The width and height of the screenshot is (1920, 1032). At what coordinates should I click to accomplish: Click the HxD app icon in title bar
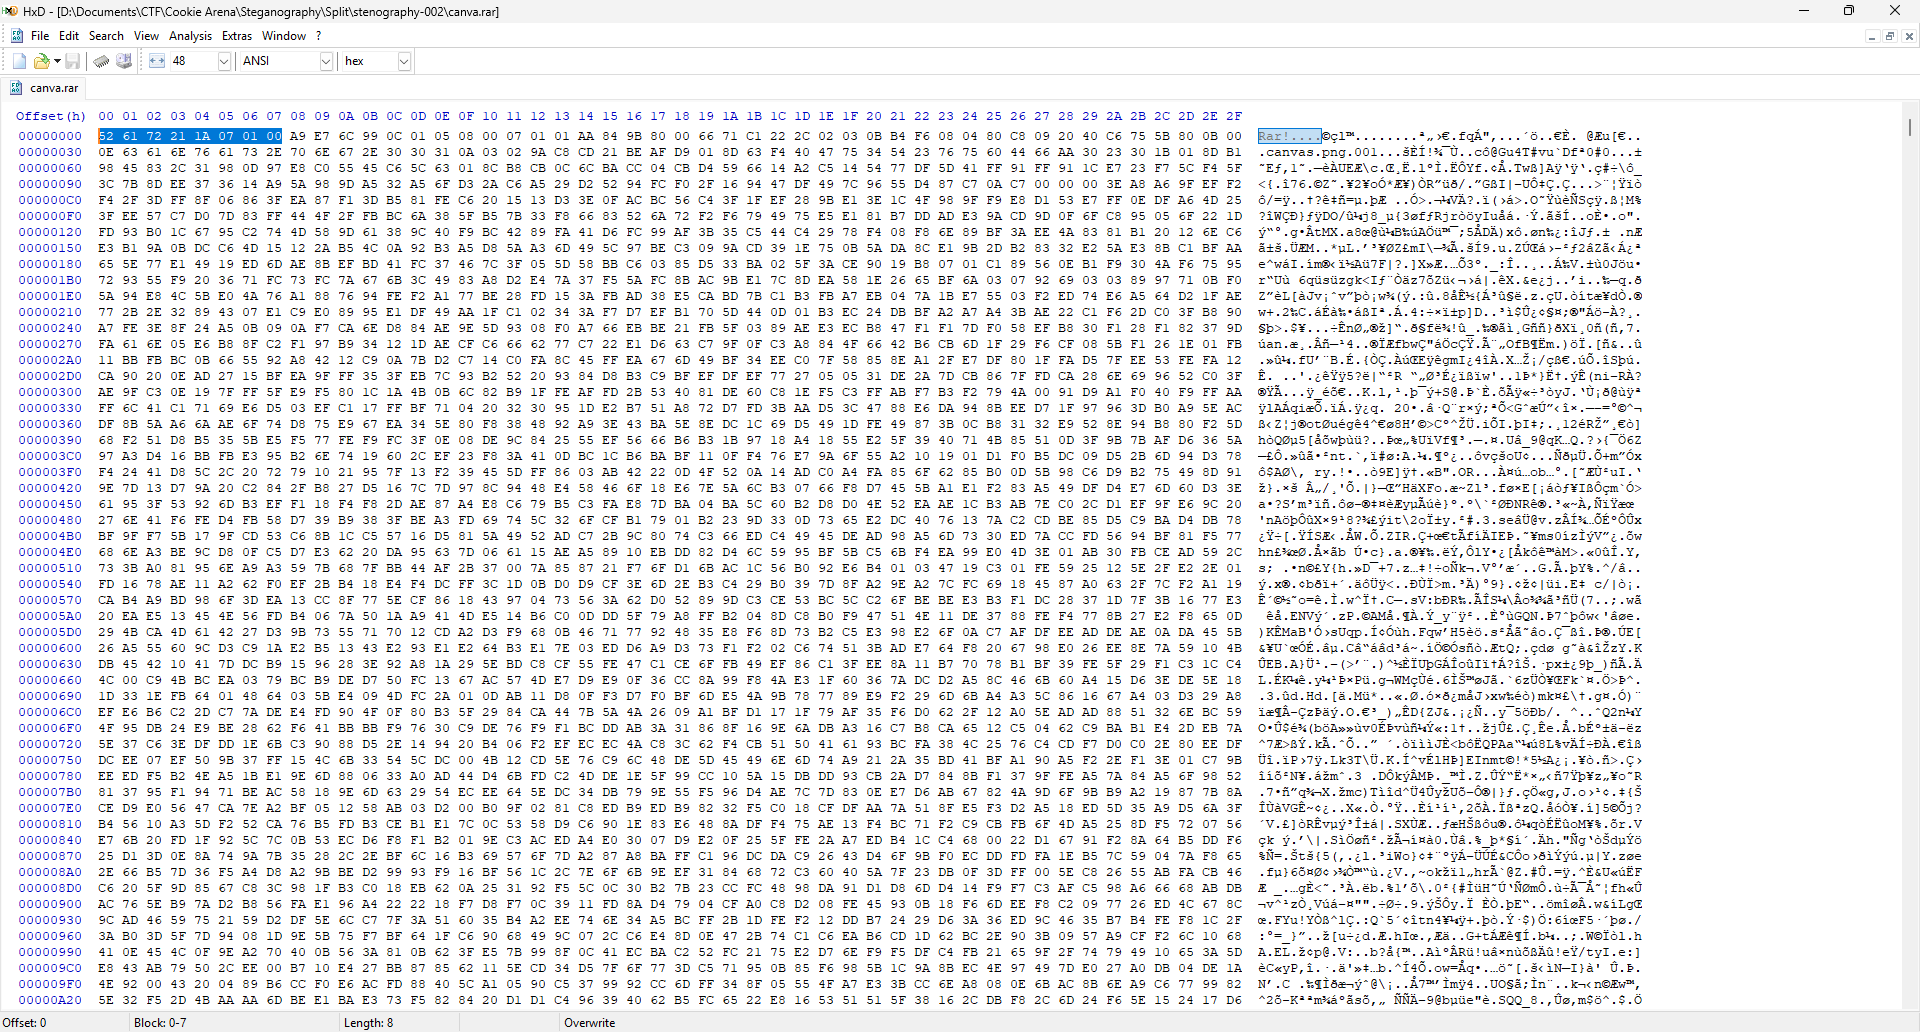point(10,11)
